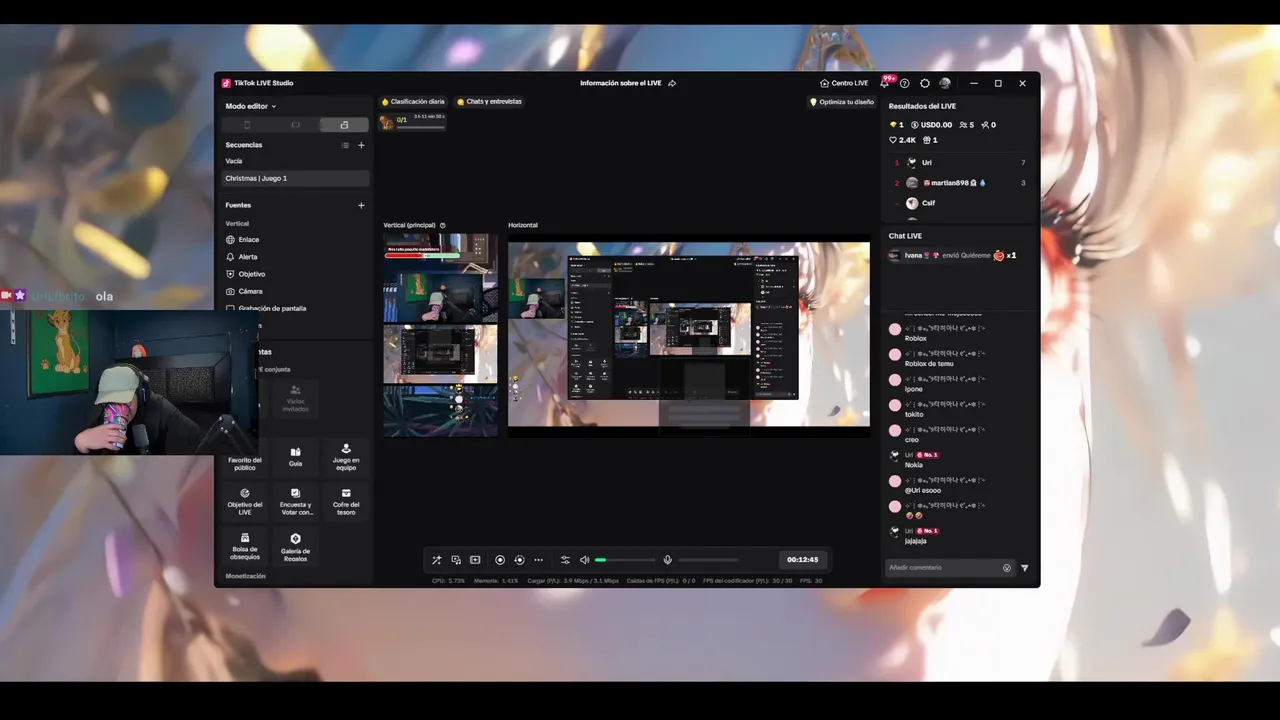Open Encuesta y Votar tool
This screenshot has height=720, width=1280.
[x=295, y=501]
